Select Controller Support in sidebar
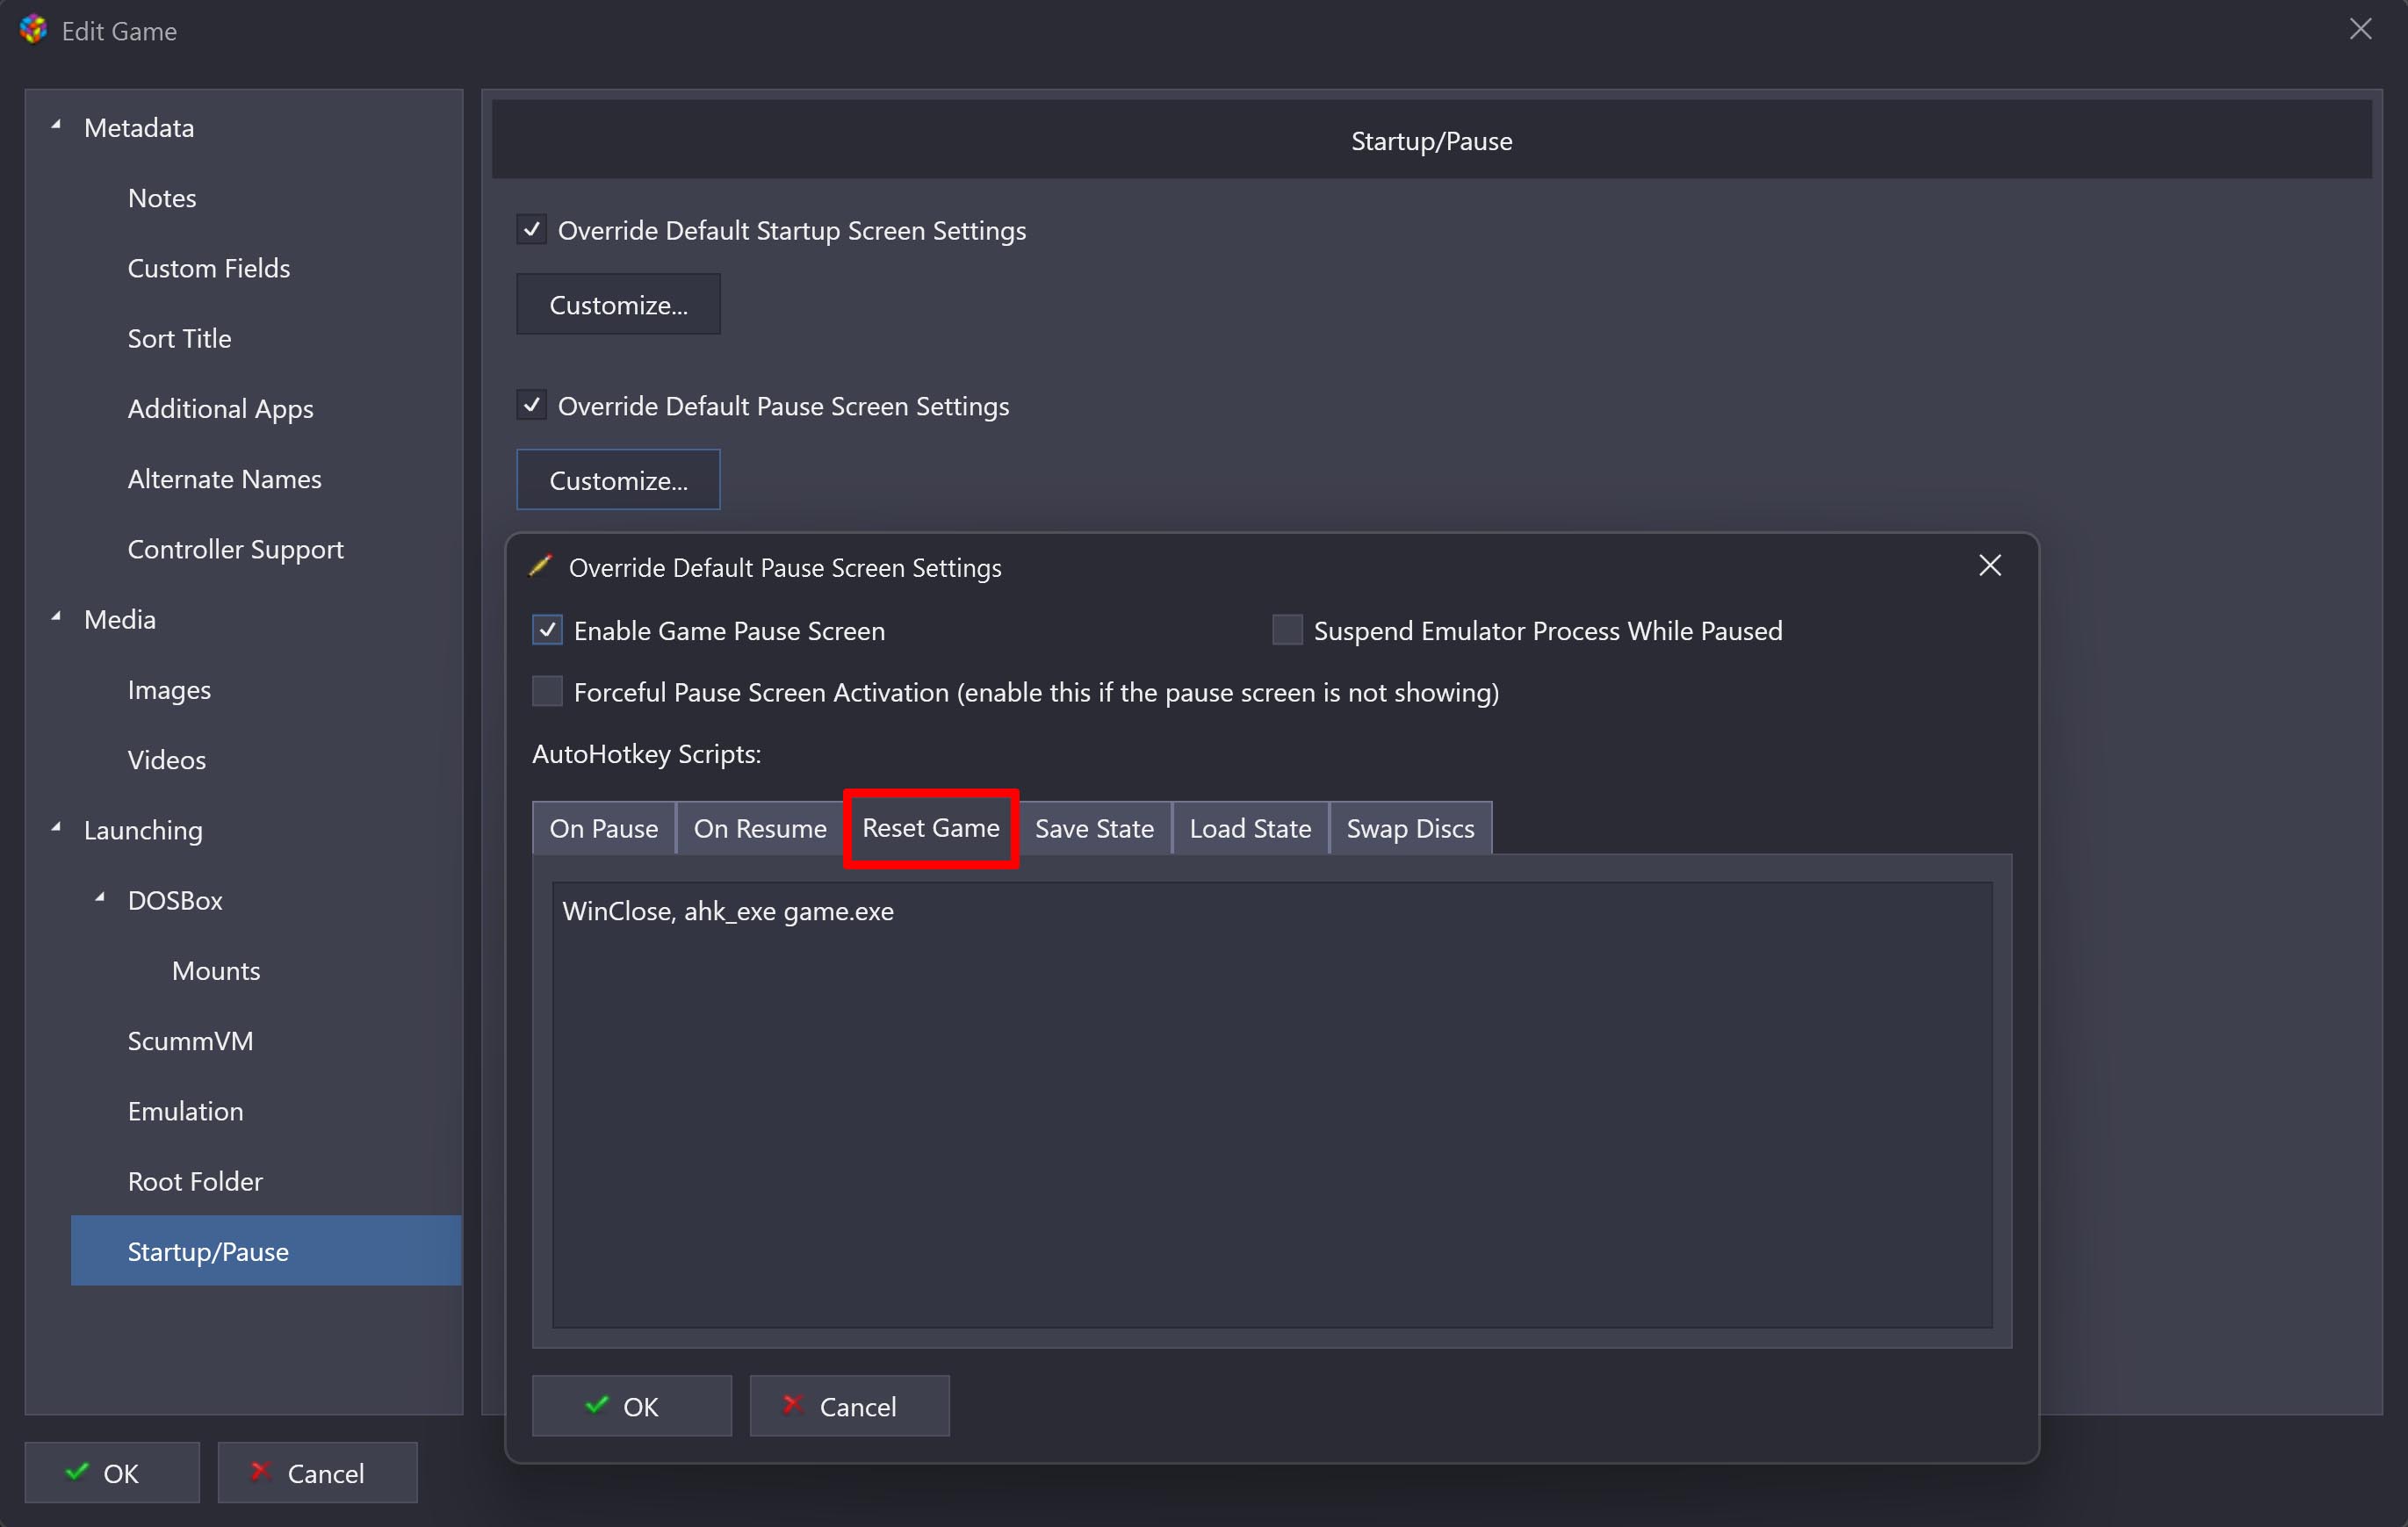The image size is (2408, 1527). (x=235, y=549)
